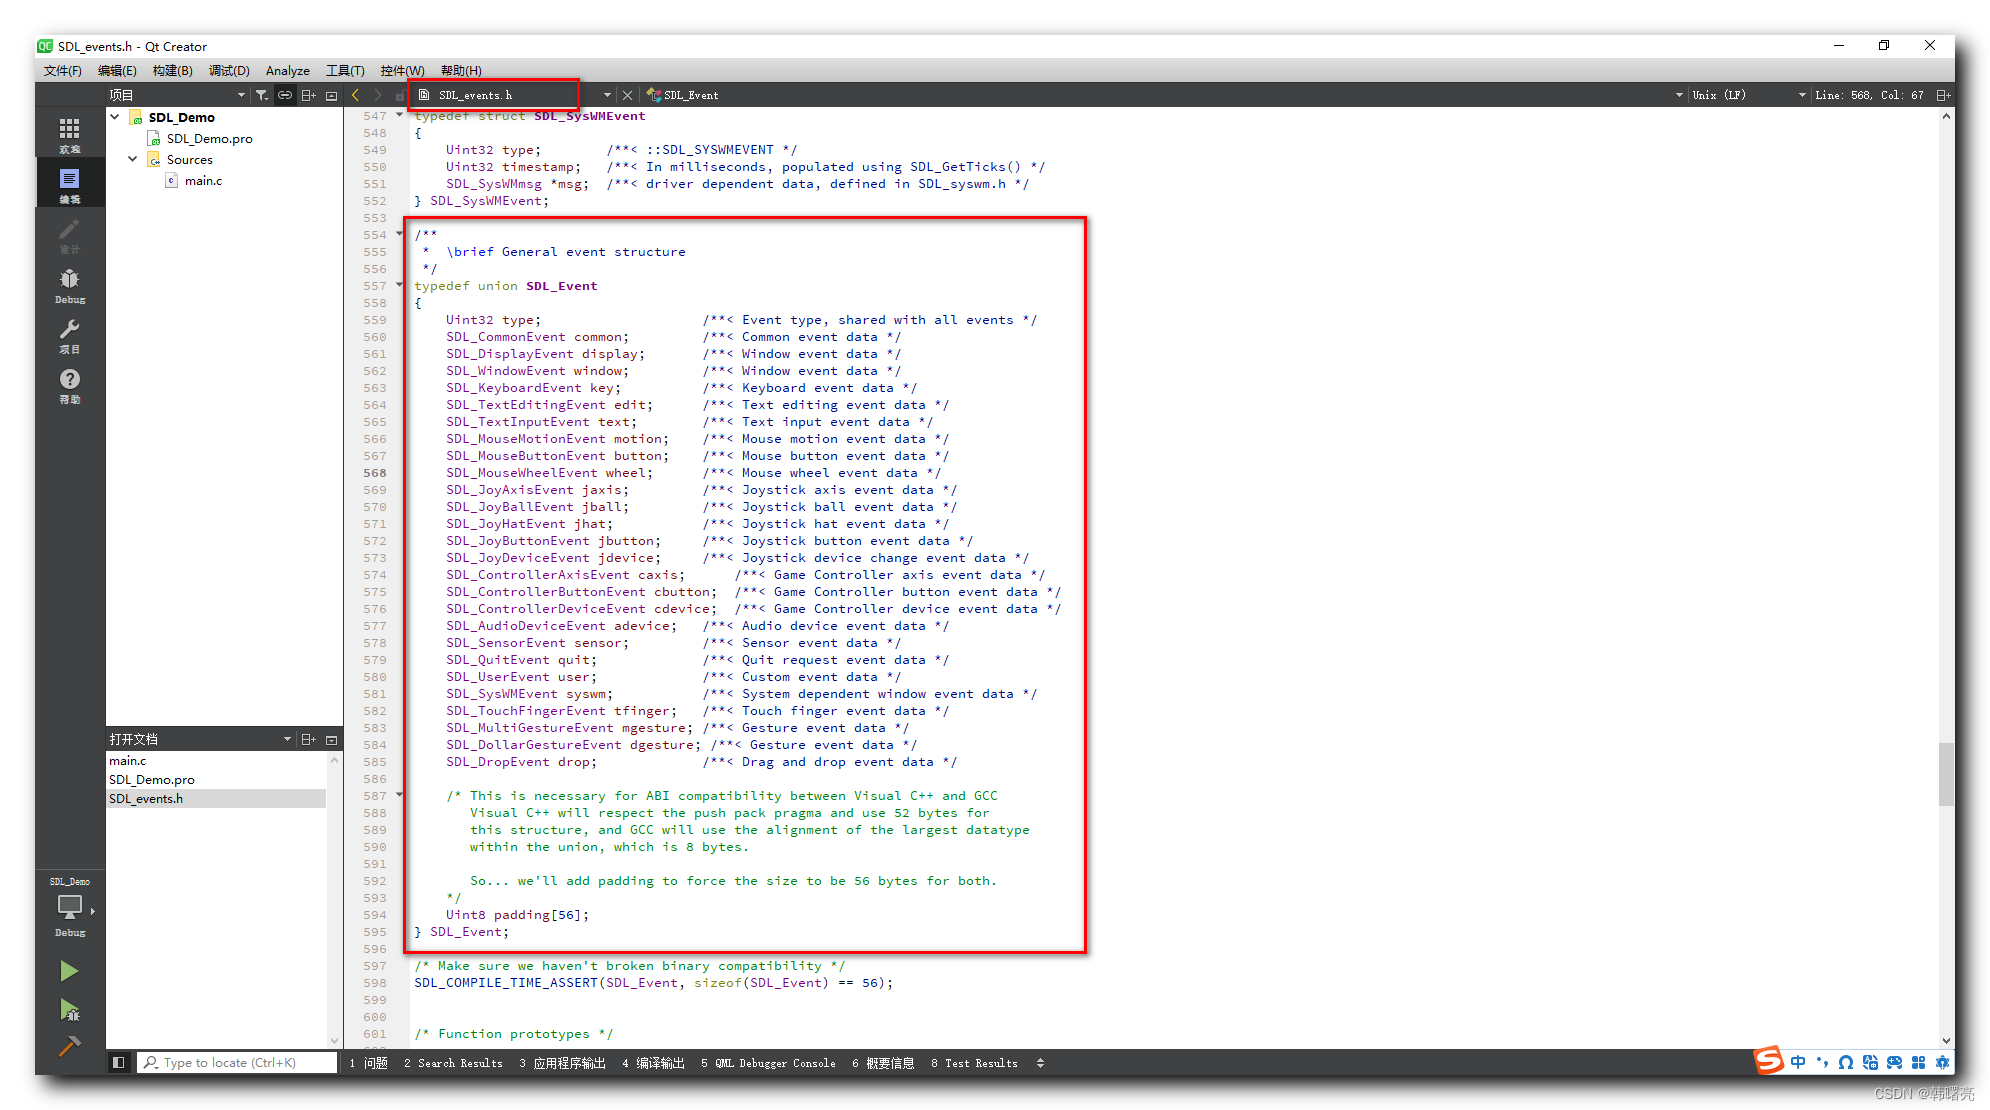
Task: Click the editor vertical scrollbar handle
Action: [1946, 773]
